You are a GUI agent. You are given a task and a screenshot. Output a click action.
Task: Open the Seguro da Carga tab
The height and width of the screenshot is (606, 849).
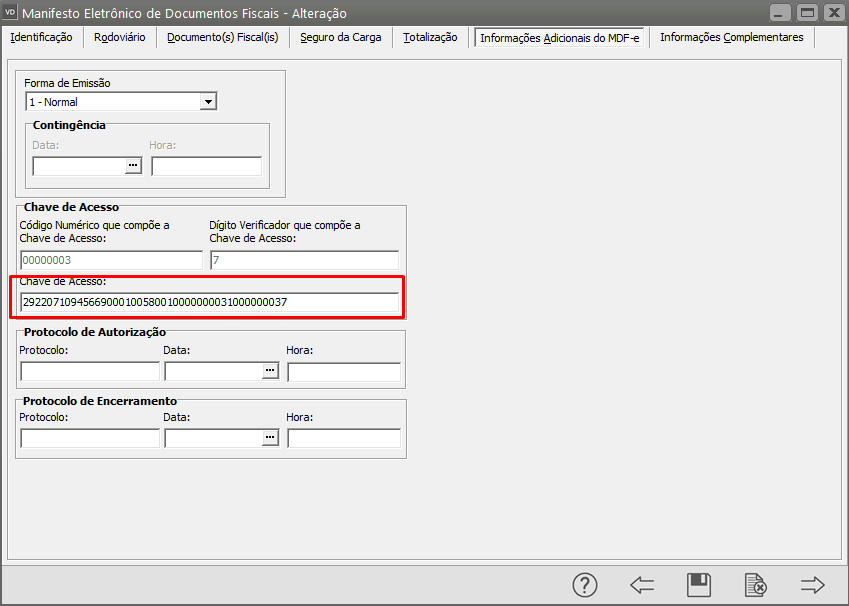tap(341, 37)
